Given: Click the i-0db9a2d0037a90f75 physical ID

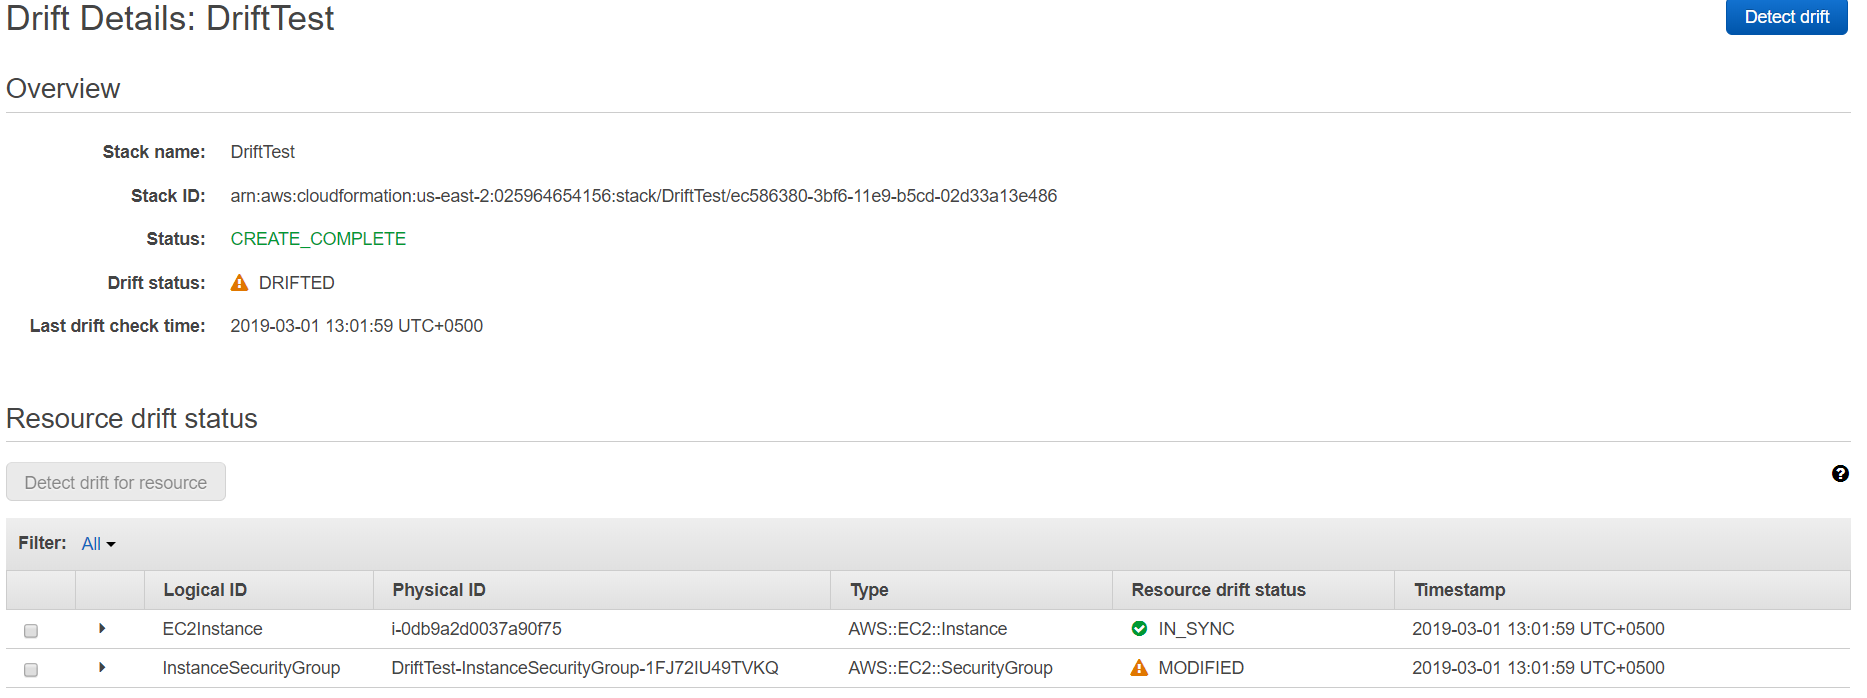Looking at the screenshot, I should (476, 629).
